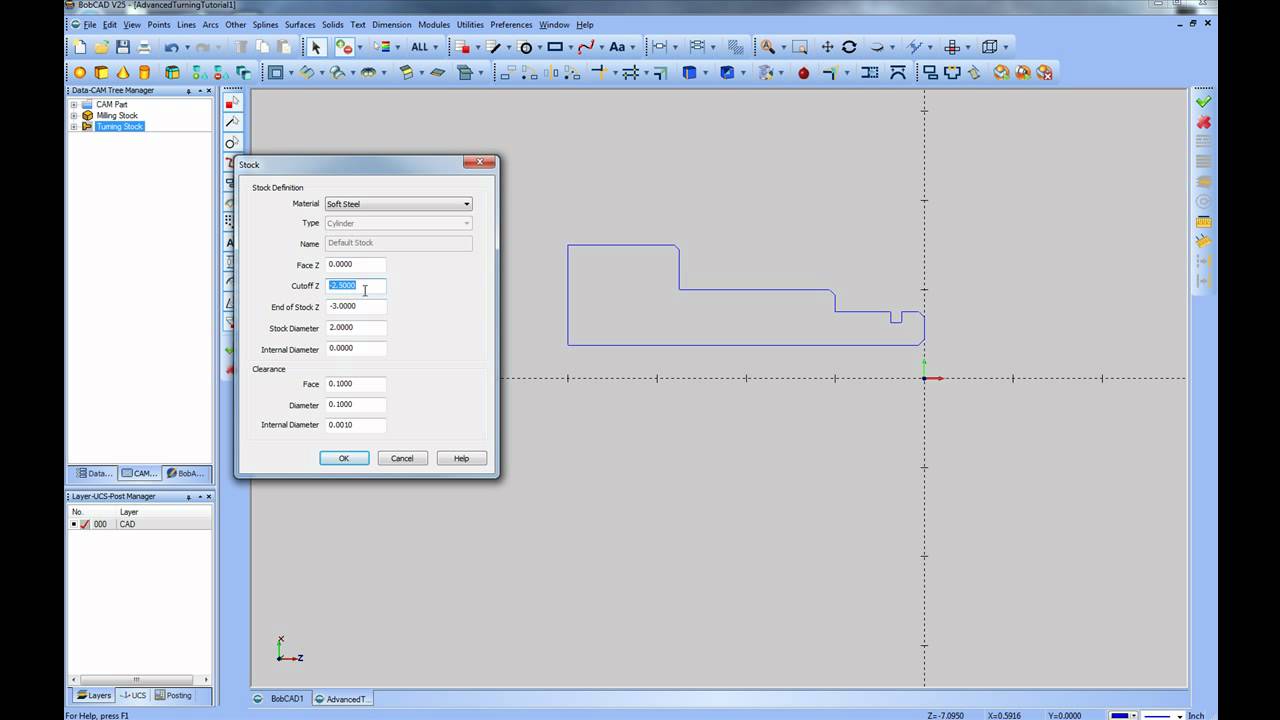This screenshot has height=720, width=1280.
Task: Open the Splines menu
Action: pos(265,24)
